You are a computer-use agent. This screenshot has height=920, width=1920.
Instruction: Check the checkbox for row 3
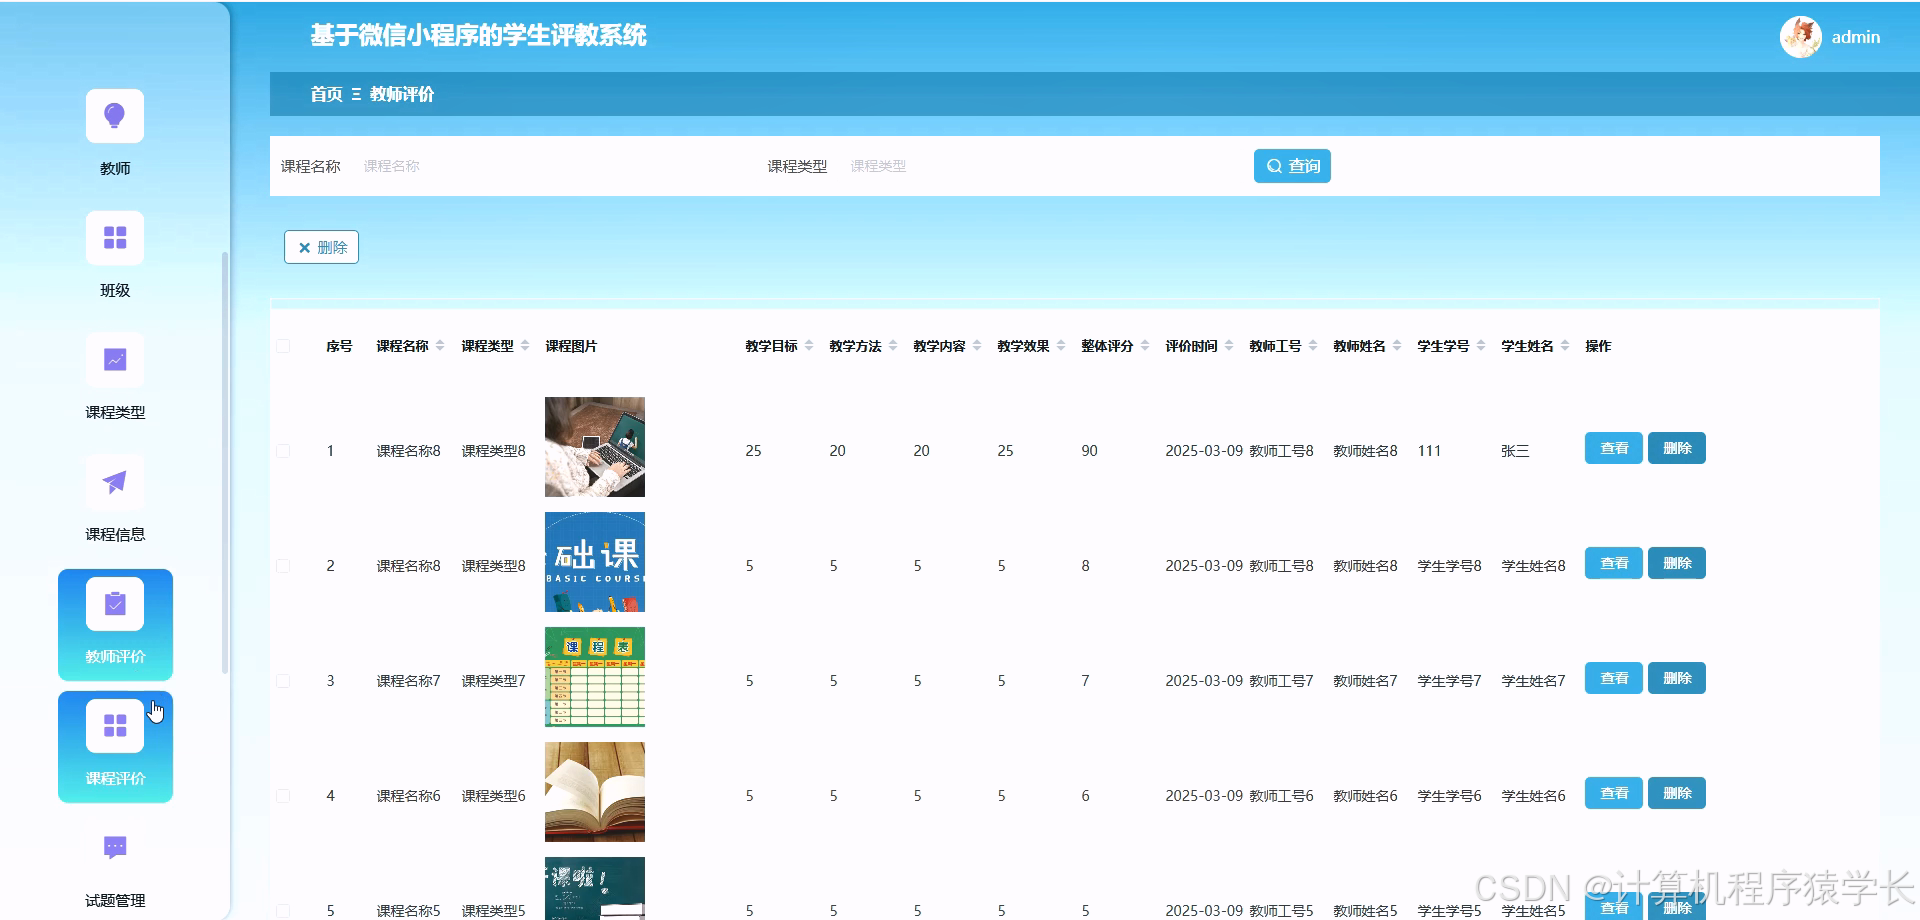tap(283, 681)
